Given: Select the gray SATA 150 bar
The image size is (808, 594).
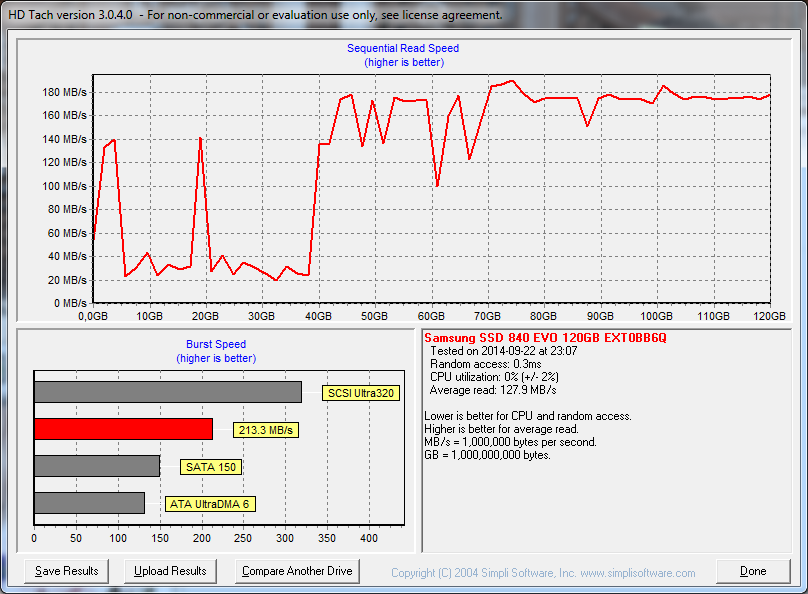Looking at the screenshot, I should [97, 466].
